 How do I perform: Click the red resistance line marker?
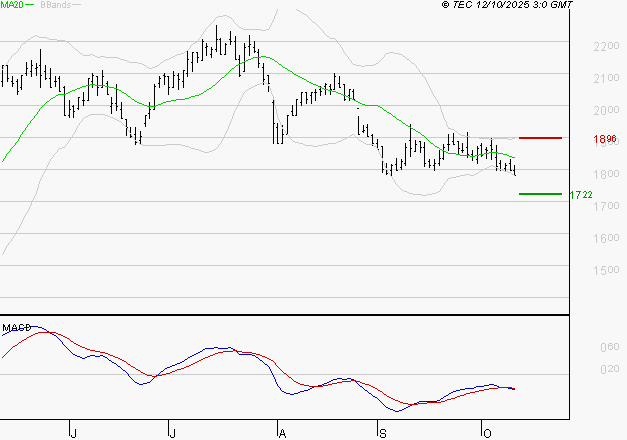pyautogui.click(x=540, y=138)
